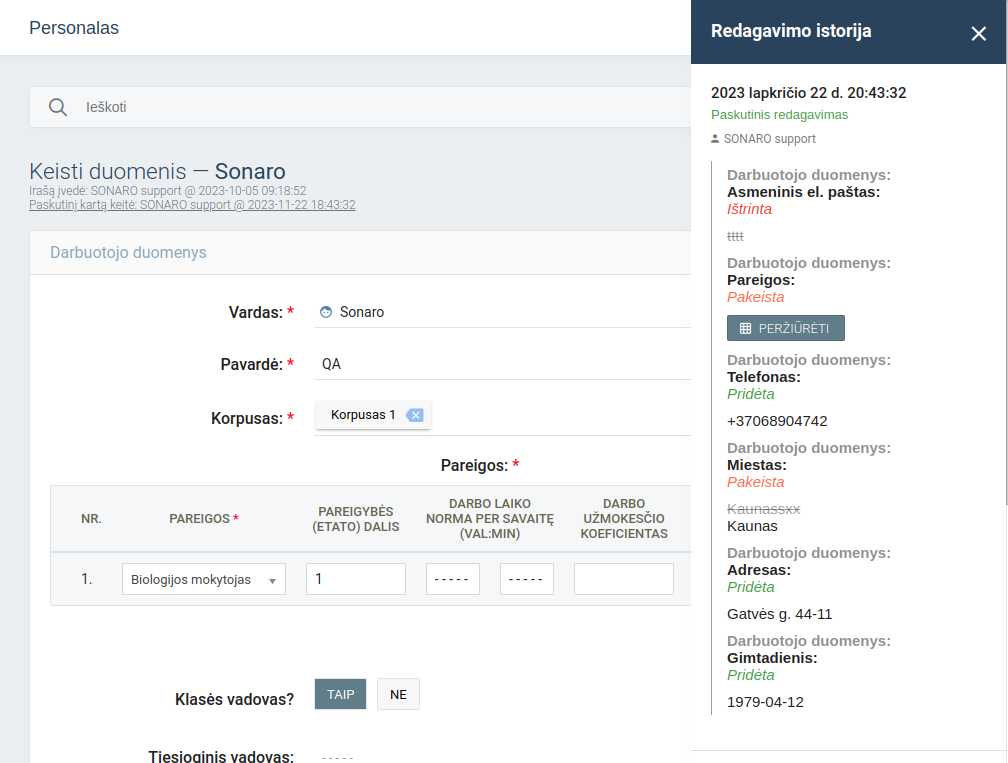Click the table icon on Peržiūrėti button

[x=745, y=328]
